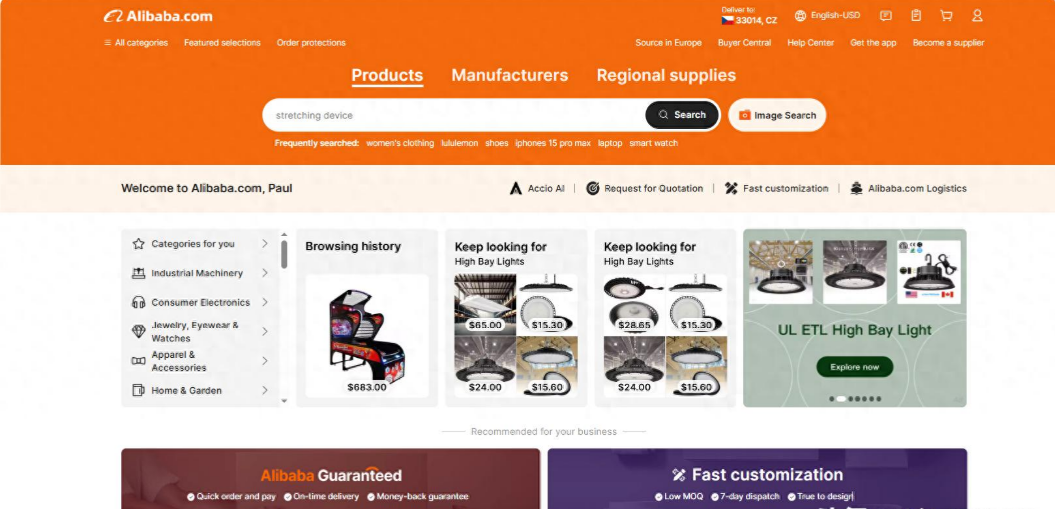Click the Apparel & Accessories icon

coord(139,361)
